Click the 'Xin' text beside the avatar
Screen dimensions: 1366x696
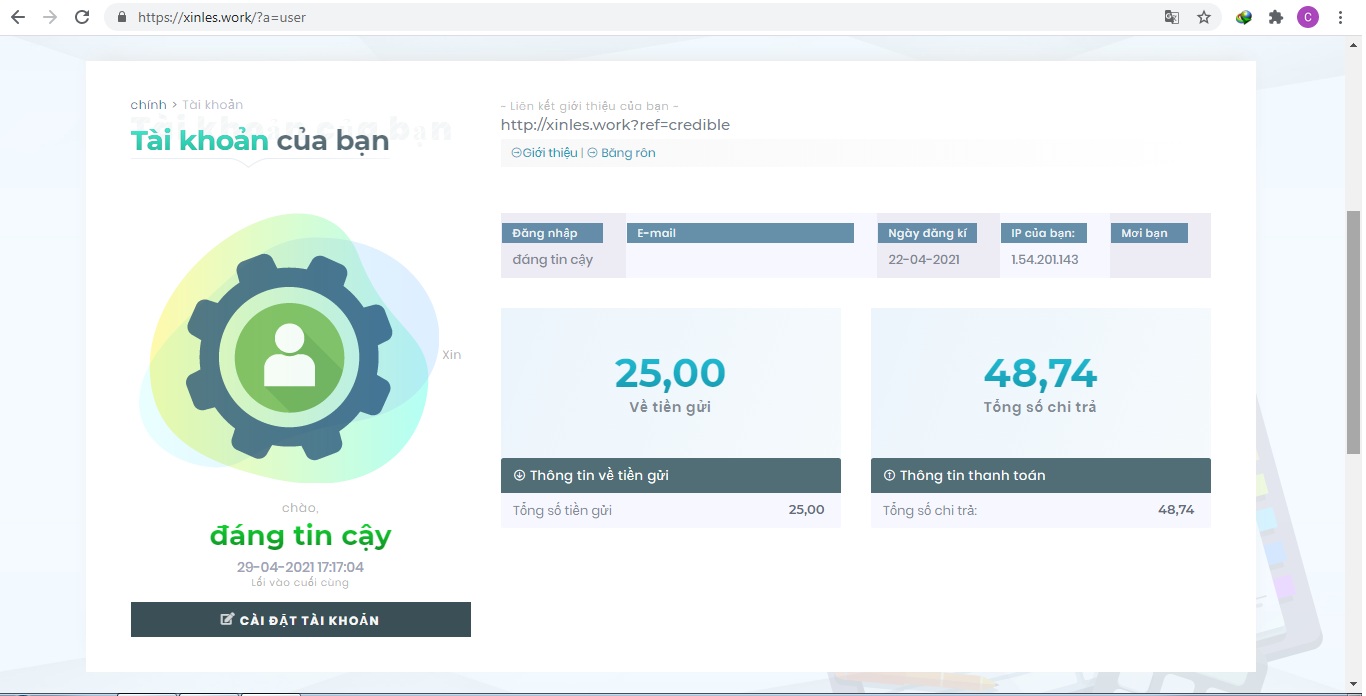(452, 355)
